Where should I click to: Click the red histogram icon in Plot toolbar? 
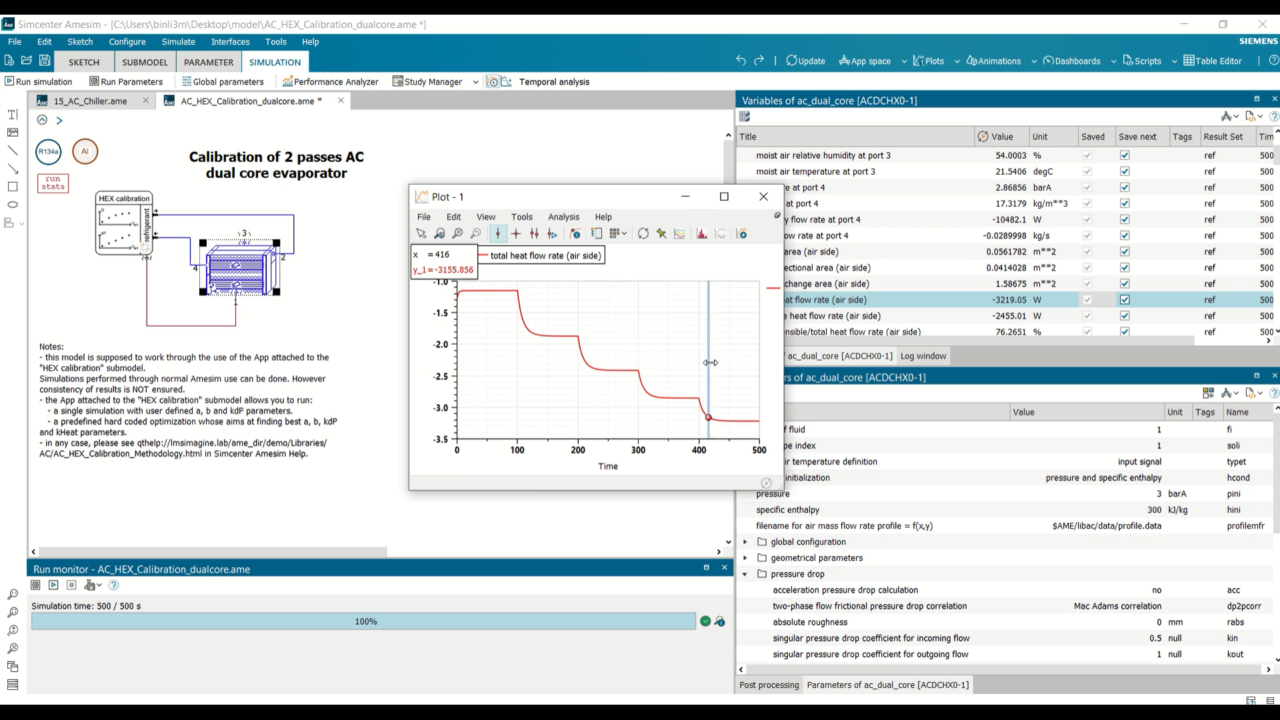[x=702, y=234]
